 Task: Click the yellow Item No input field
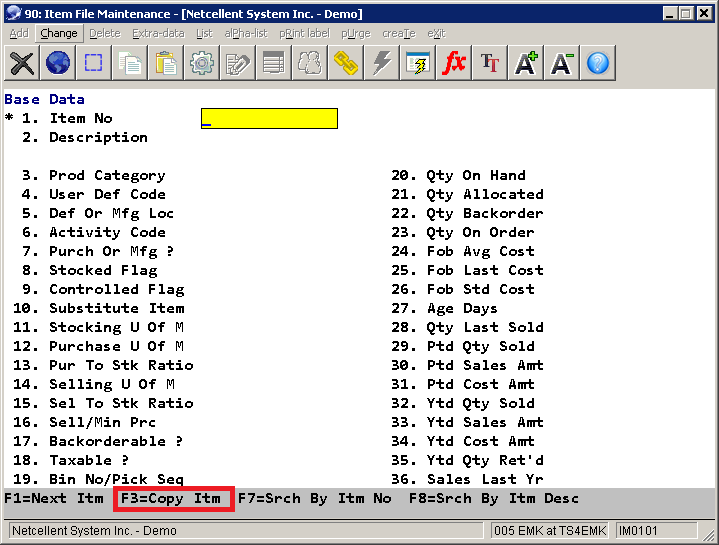[269, 119]
